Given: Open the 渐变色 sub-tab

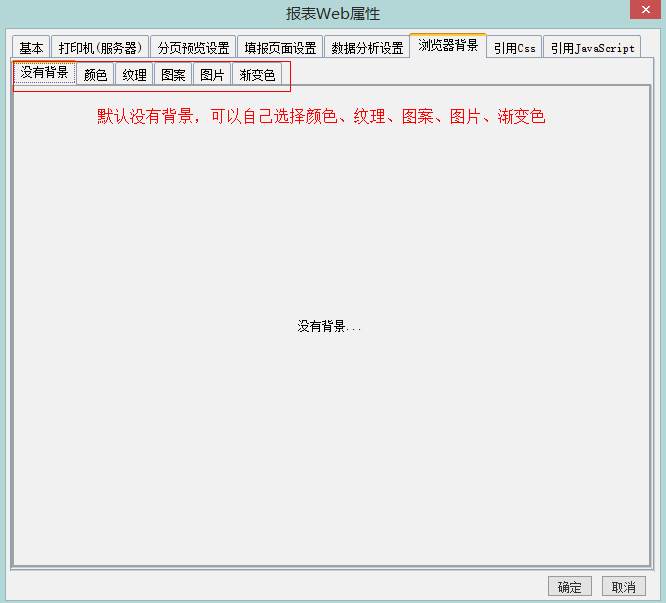Looking at the screenshot, I should pos(257,74).
